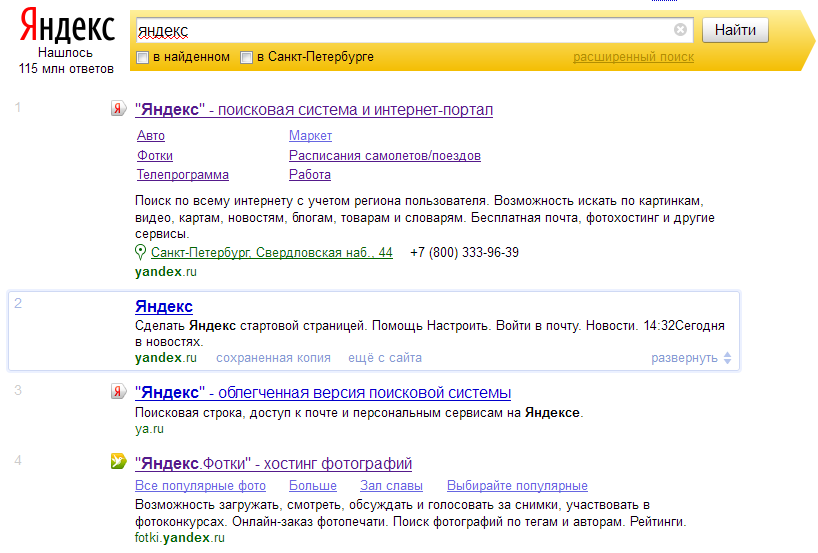Click the Найти search button
The image size is (818, 553).
click(x=735, y=30)
